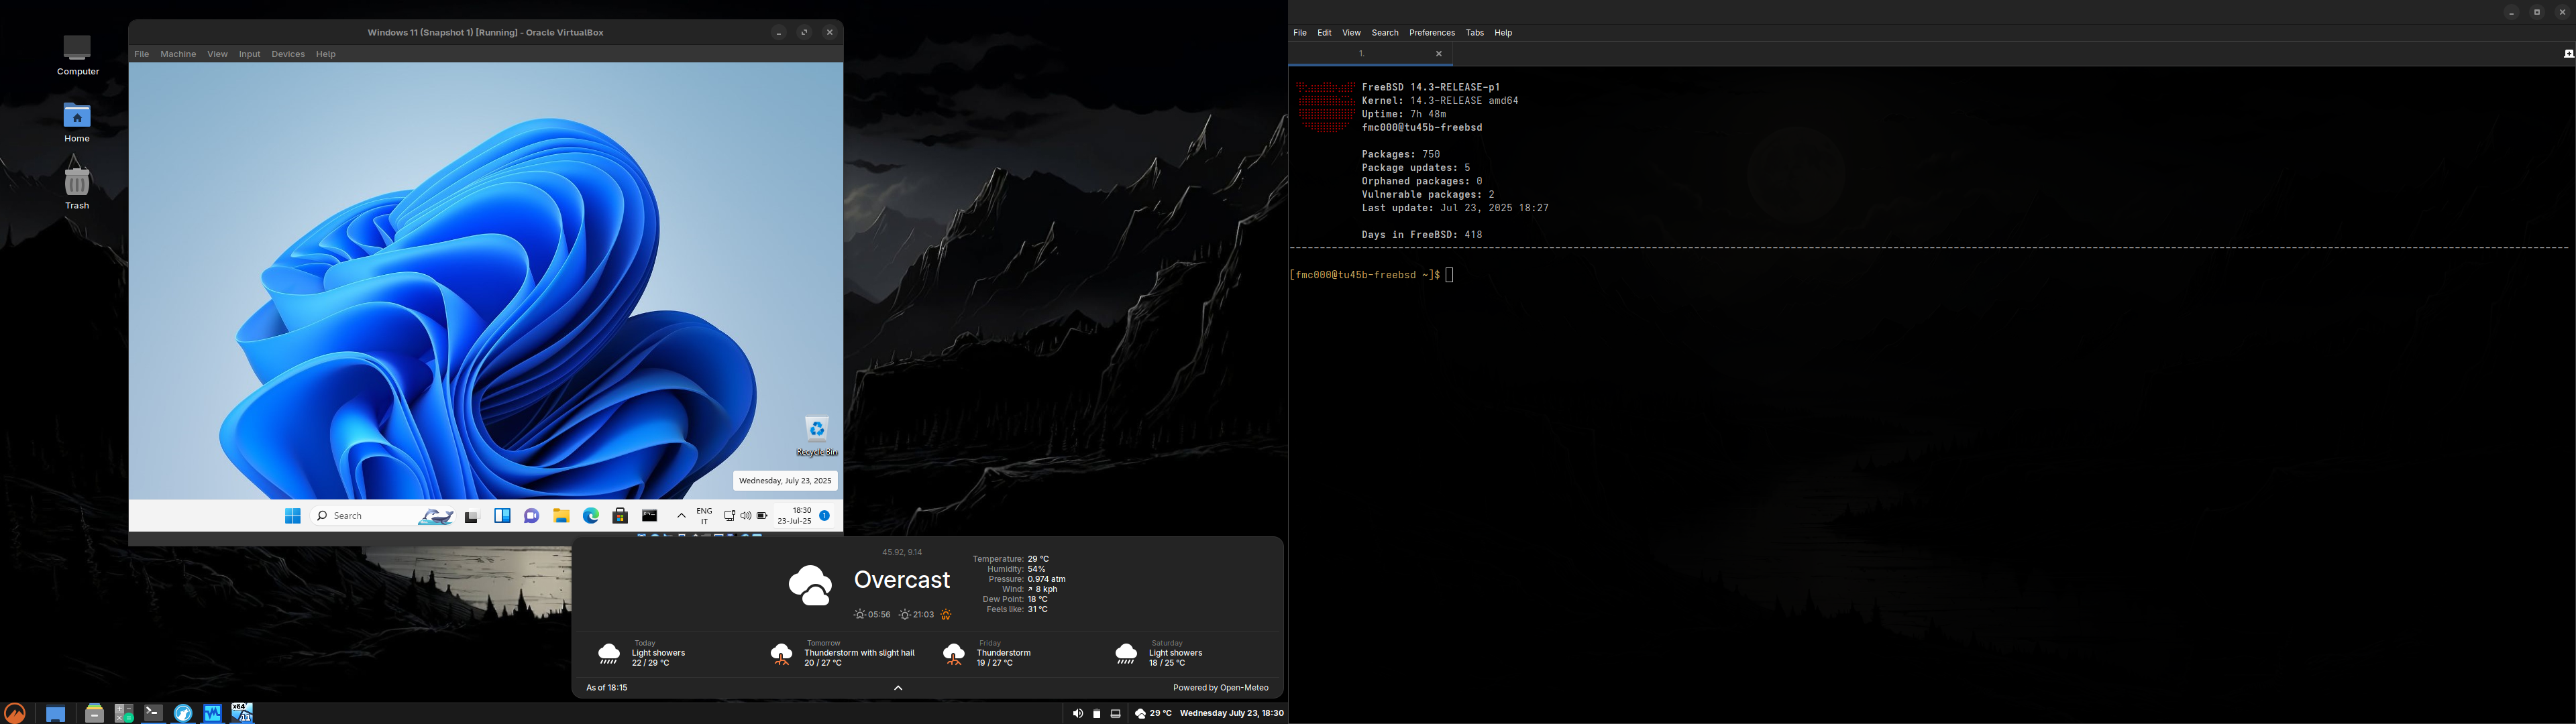Viewport: 2576px width, 724px height.
Task: Open VirtualBox Devices menu
Action: coord(288,54)
